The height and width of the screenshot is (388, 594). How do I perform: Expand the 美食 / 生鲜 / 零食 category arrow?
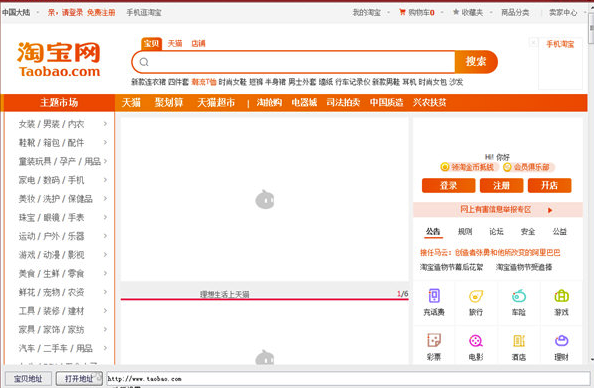105,273
